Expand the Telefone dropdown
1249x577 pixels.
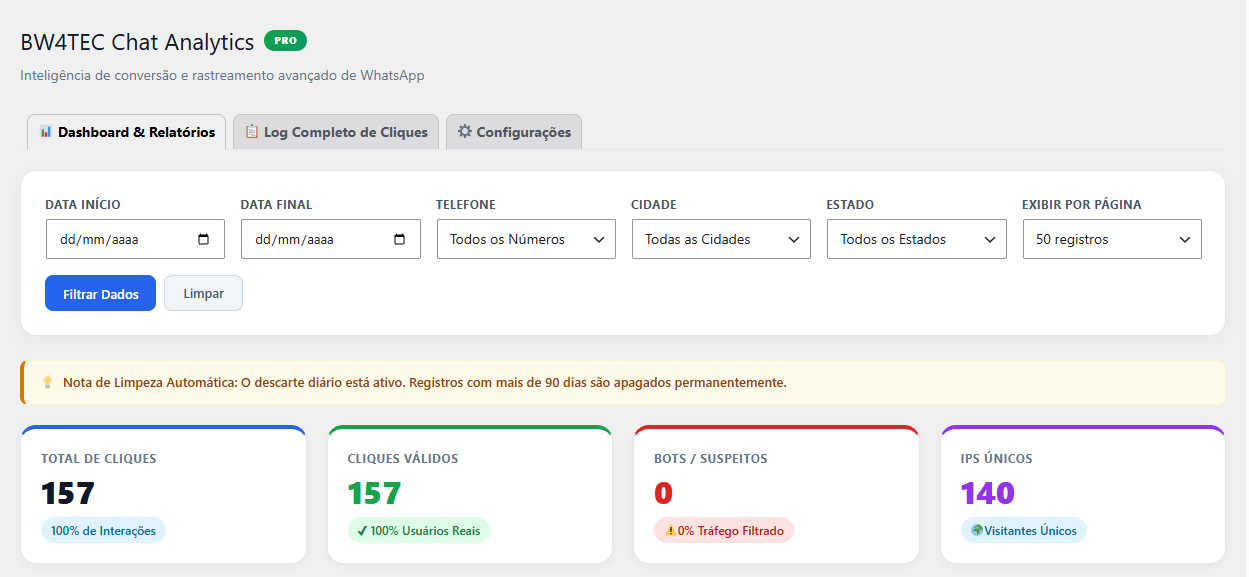tap(526, 239)
